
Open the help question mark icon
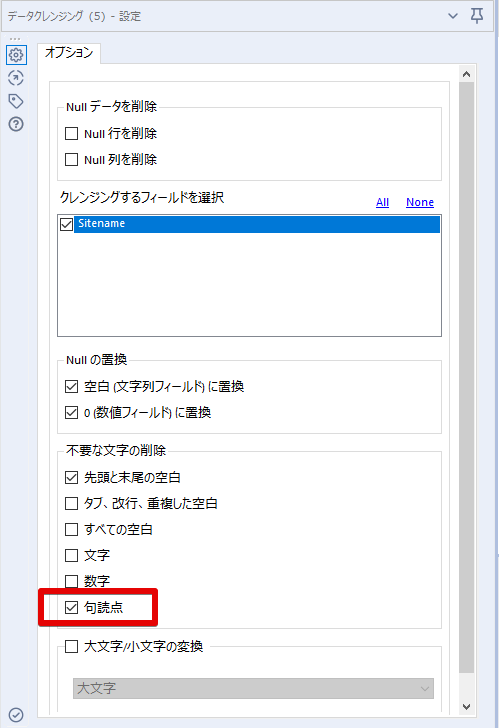16,124
